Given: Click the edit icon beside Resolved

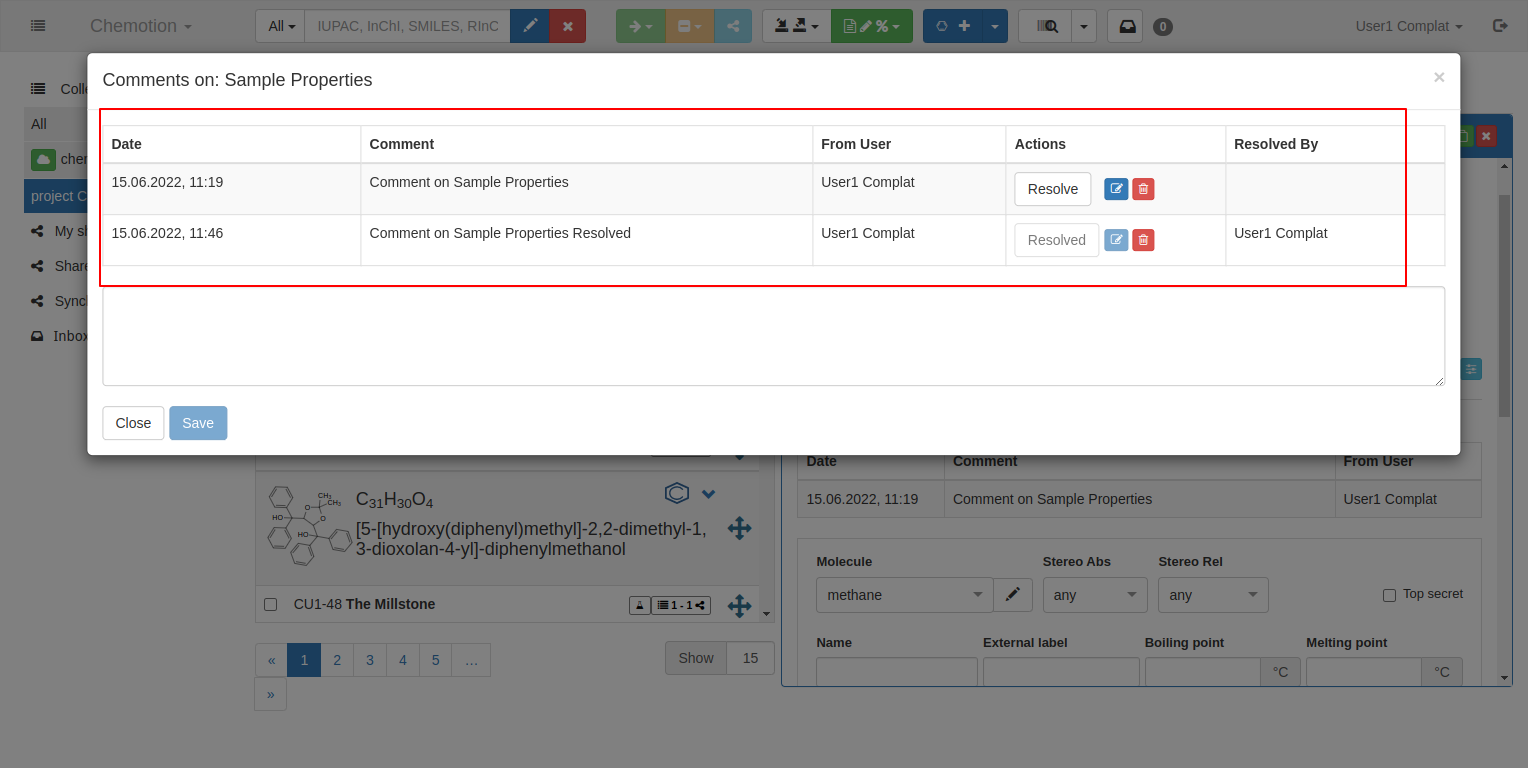Looking at the screenshot, I should coord(1115,240).
